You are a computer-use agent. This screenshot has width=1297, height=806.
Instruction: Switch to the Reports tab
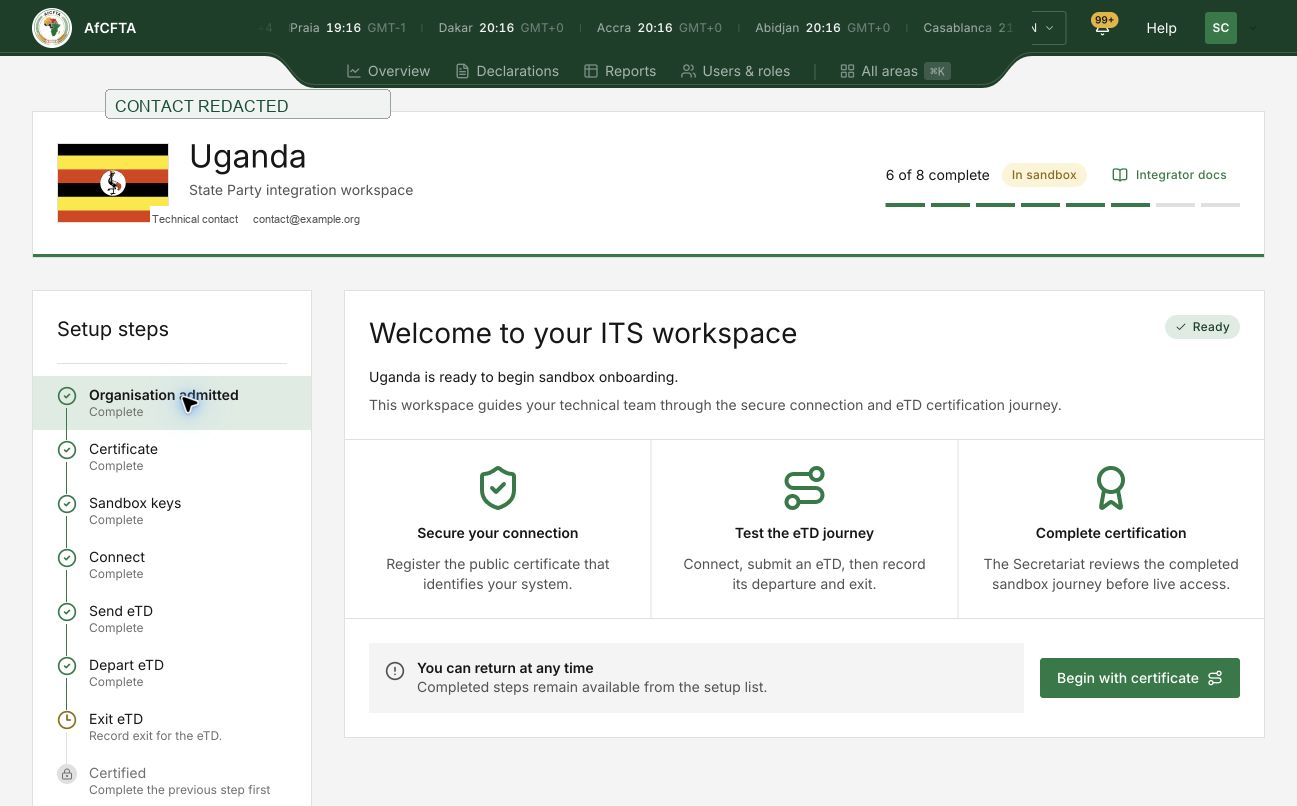pos(620,71)
